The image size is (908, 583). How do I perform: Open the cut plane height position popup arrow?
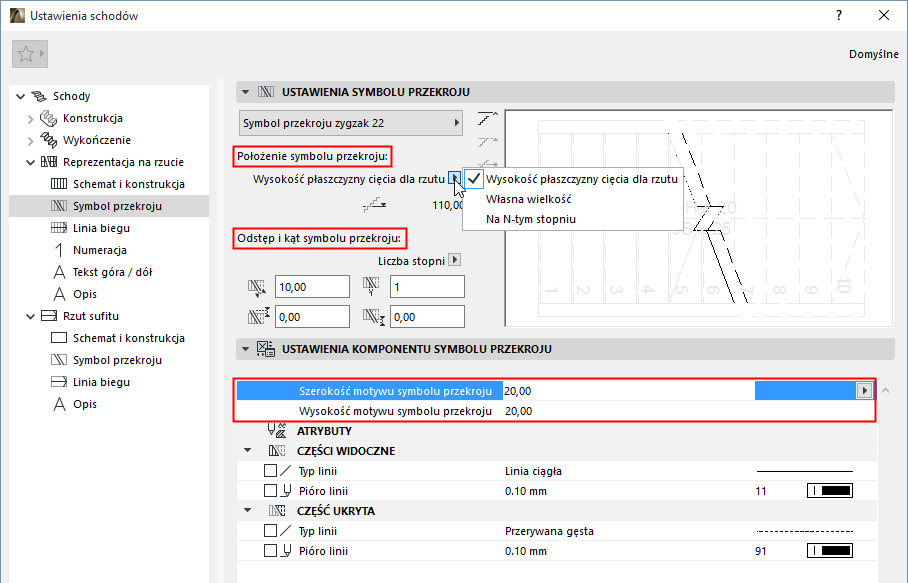[x=455, y=178]
